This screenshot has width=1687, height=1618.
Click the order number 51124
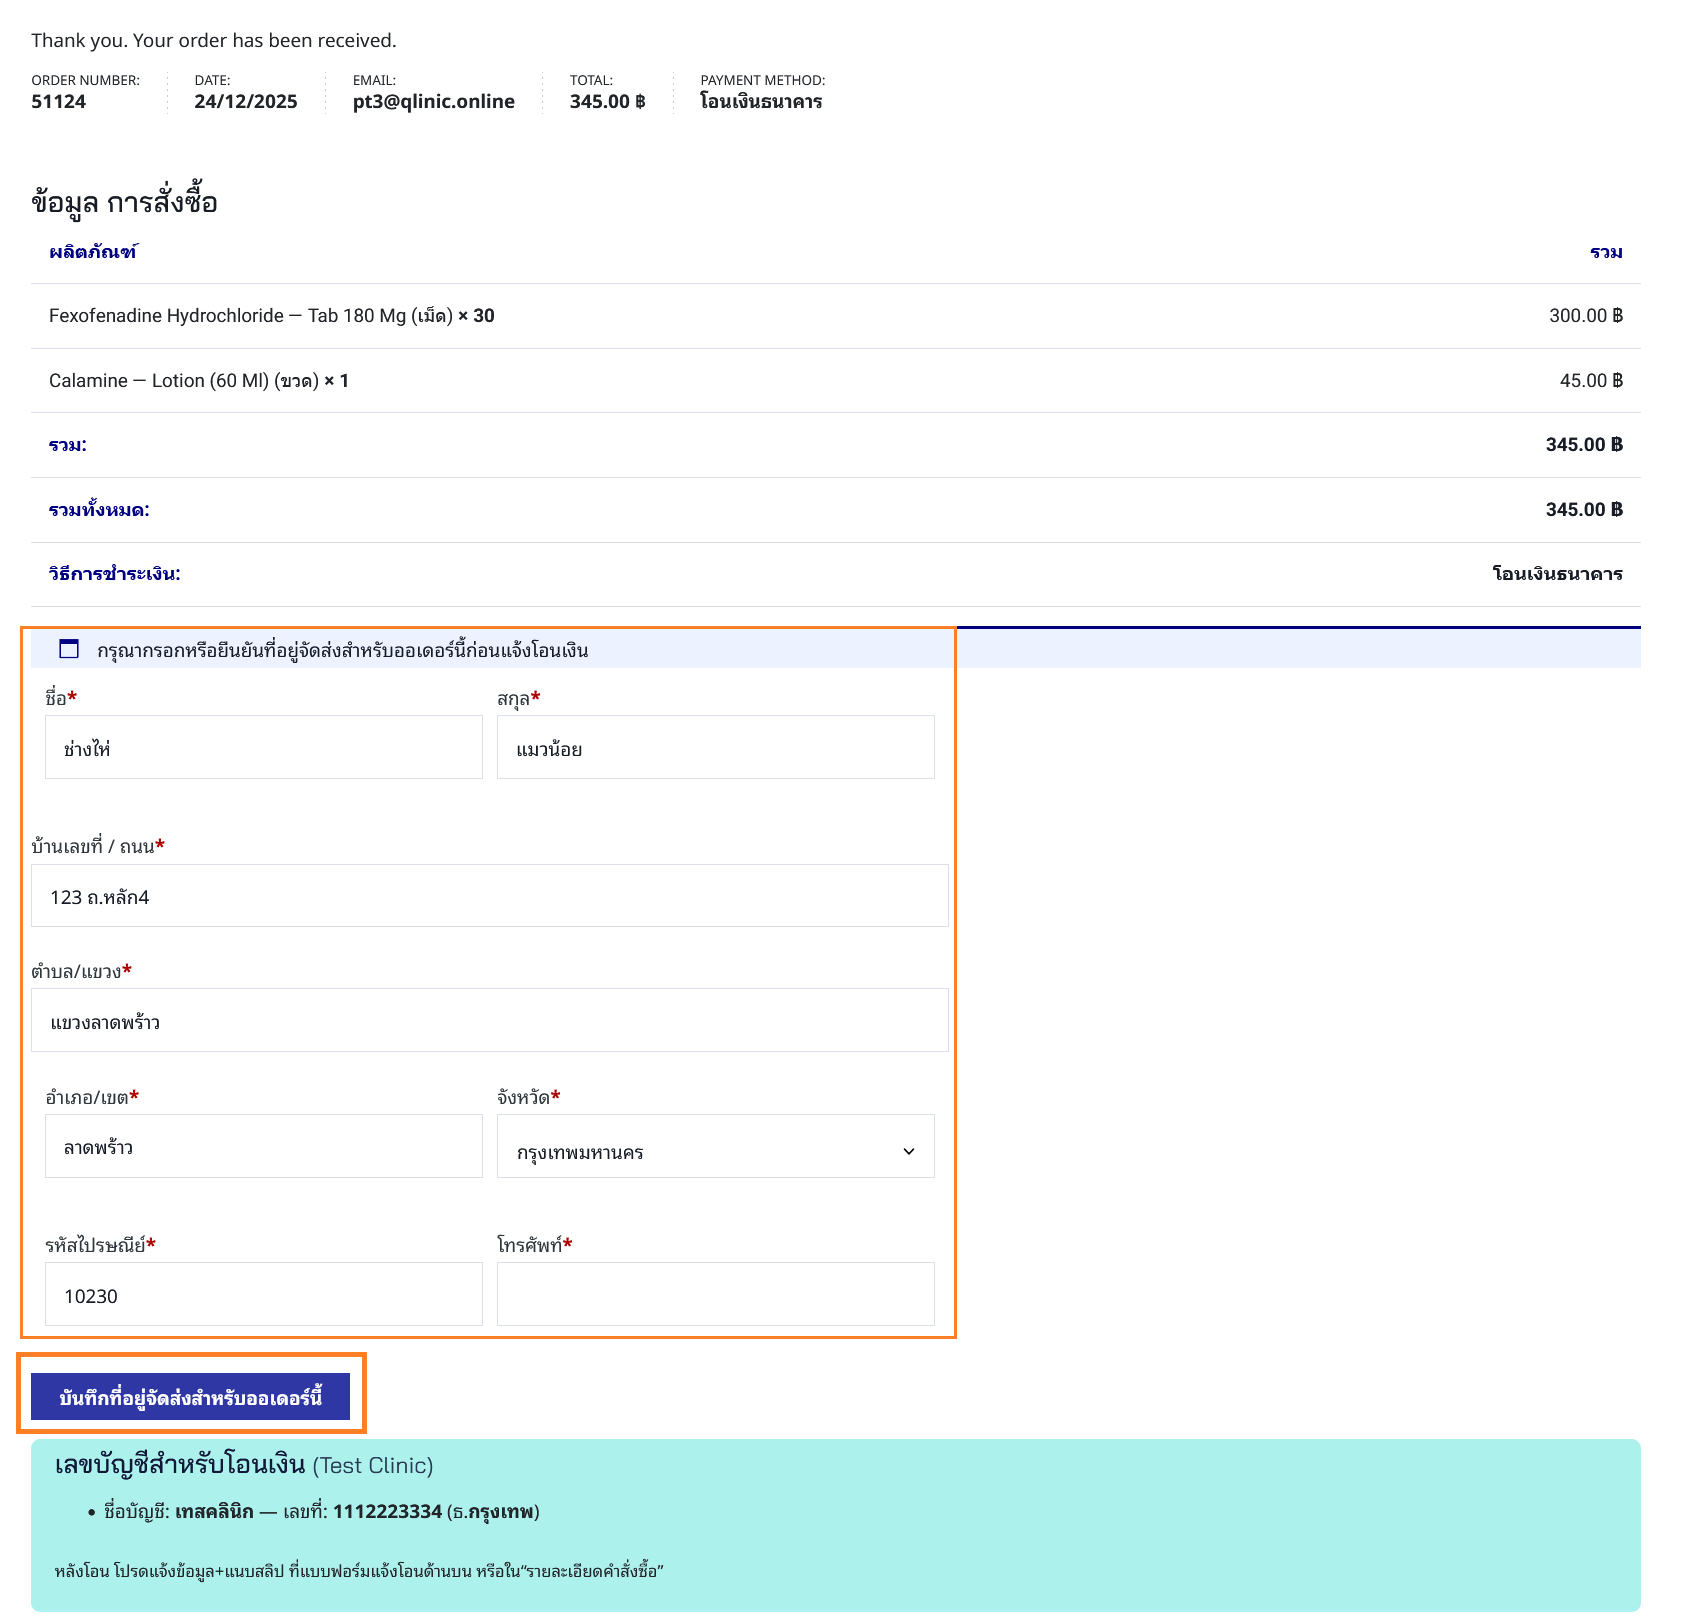pyautogui.click(x=59, y=102)
